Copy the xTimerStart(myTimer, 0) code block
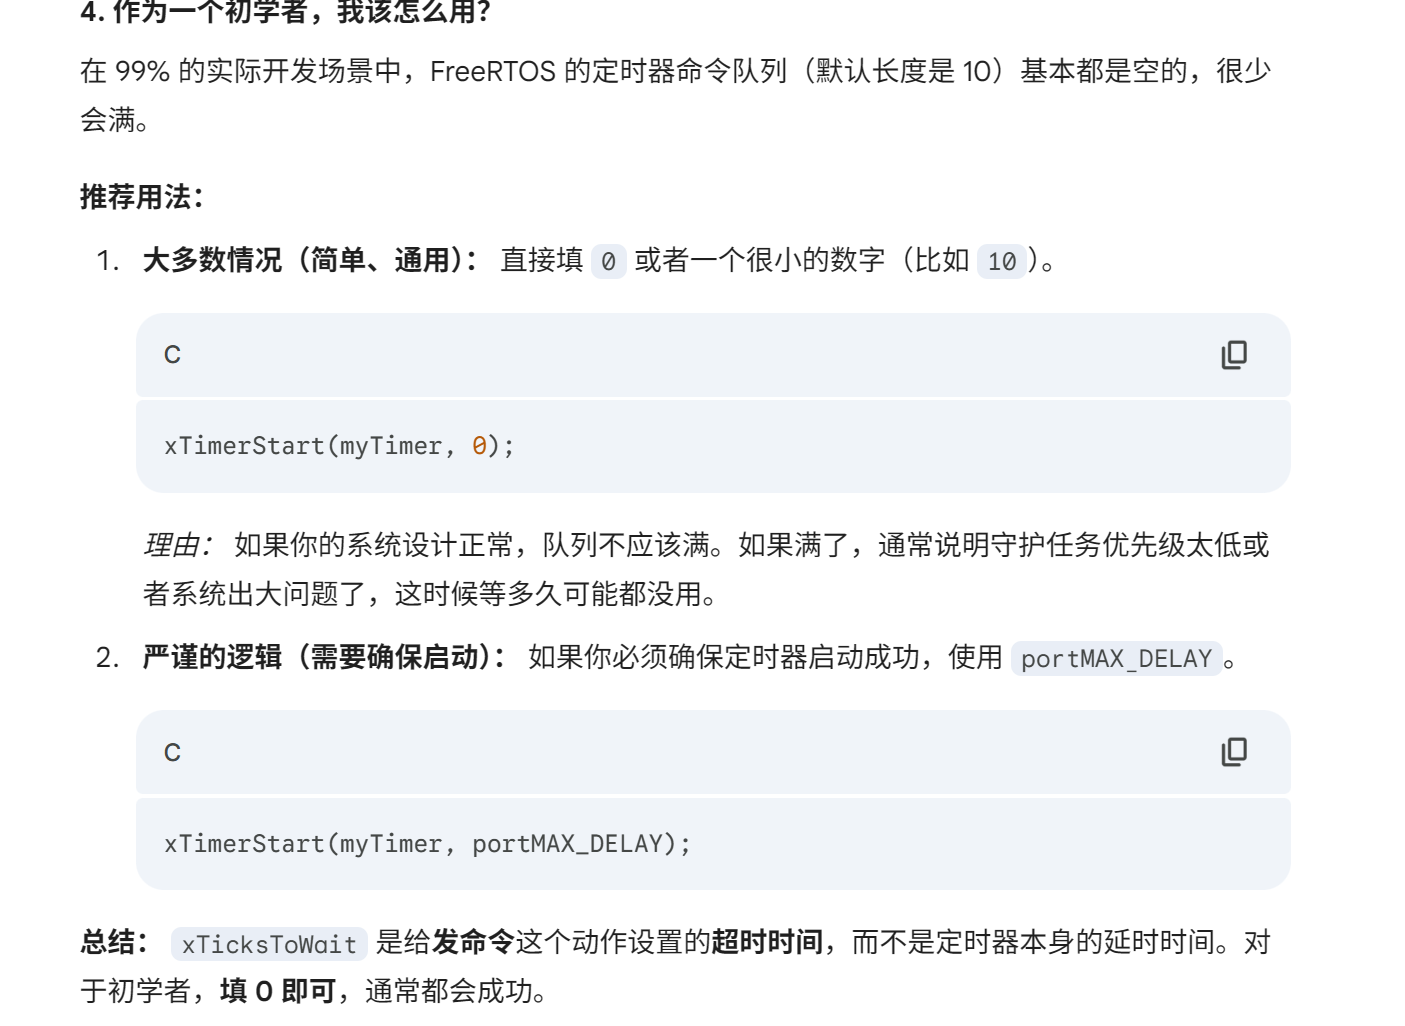 1234,355
